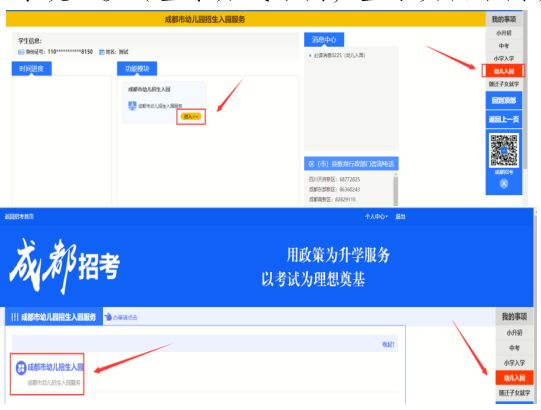The width and height of the screenshot is (541, 410).
Task: Click the QR code image
Action: [x=504, y=150]
